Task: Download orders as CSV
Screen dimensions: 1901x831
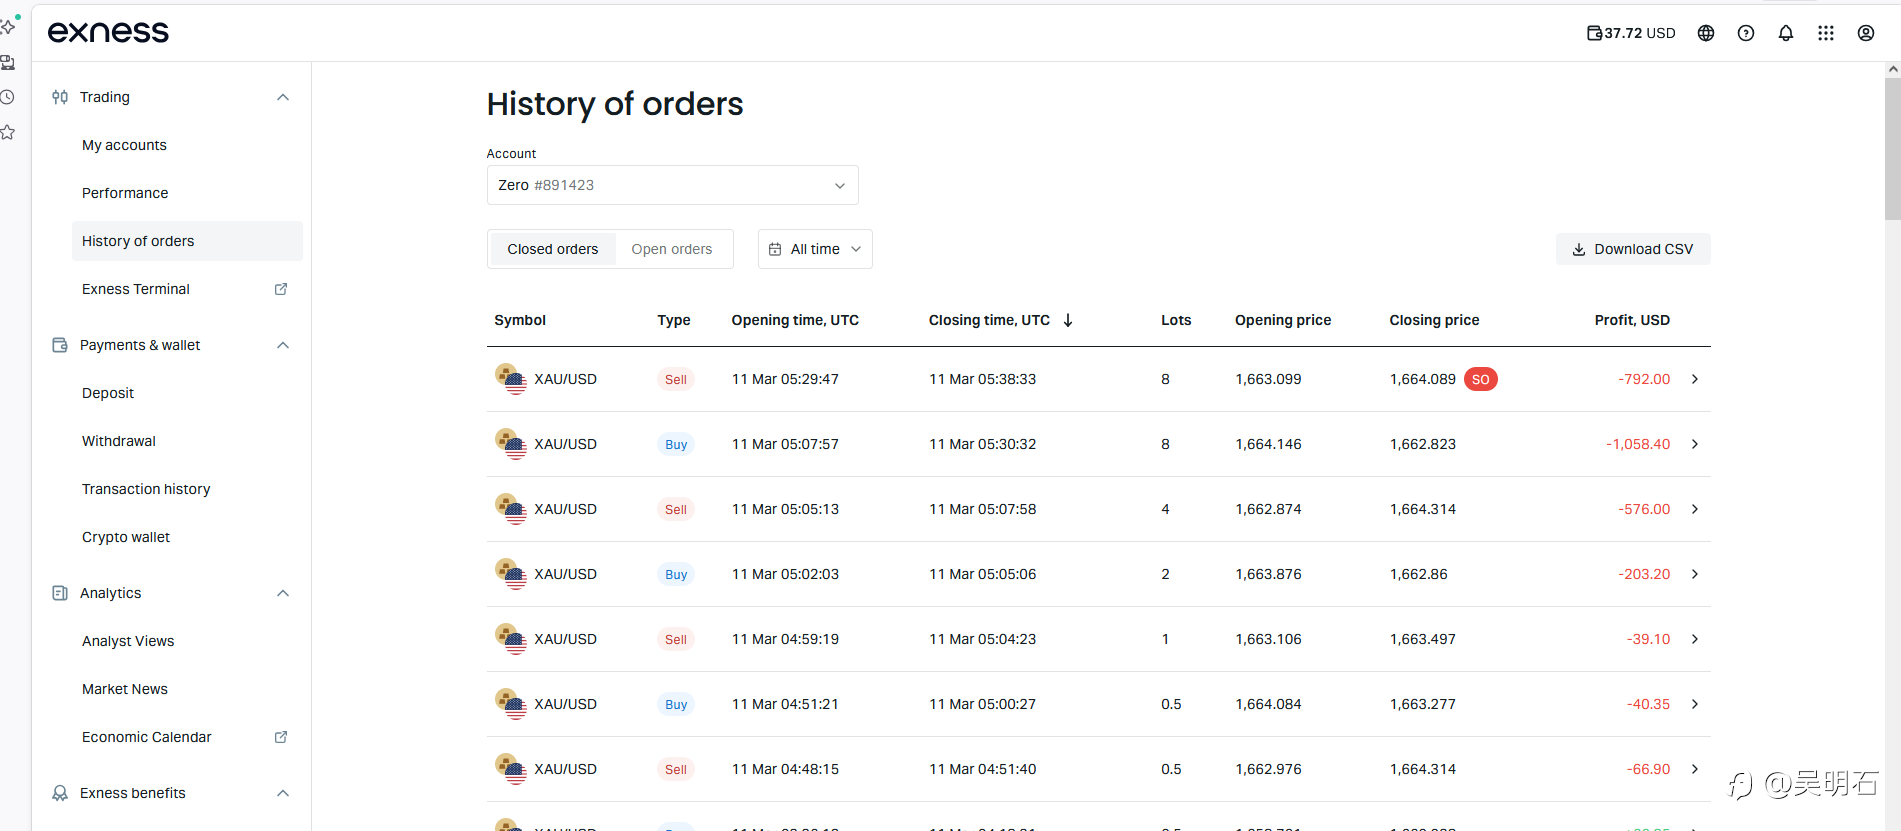Action: pos(1633,249)
